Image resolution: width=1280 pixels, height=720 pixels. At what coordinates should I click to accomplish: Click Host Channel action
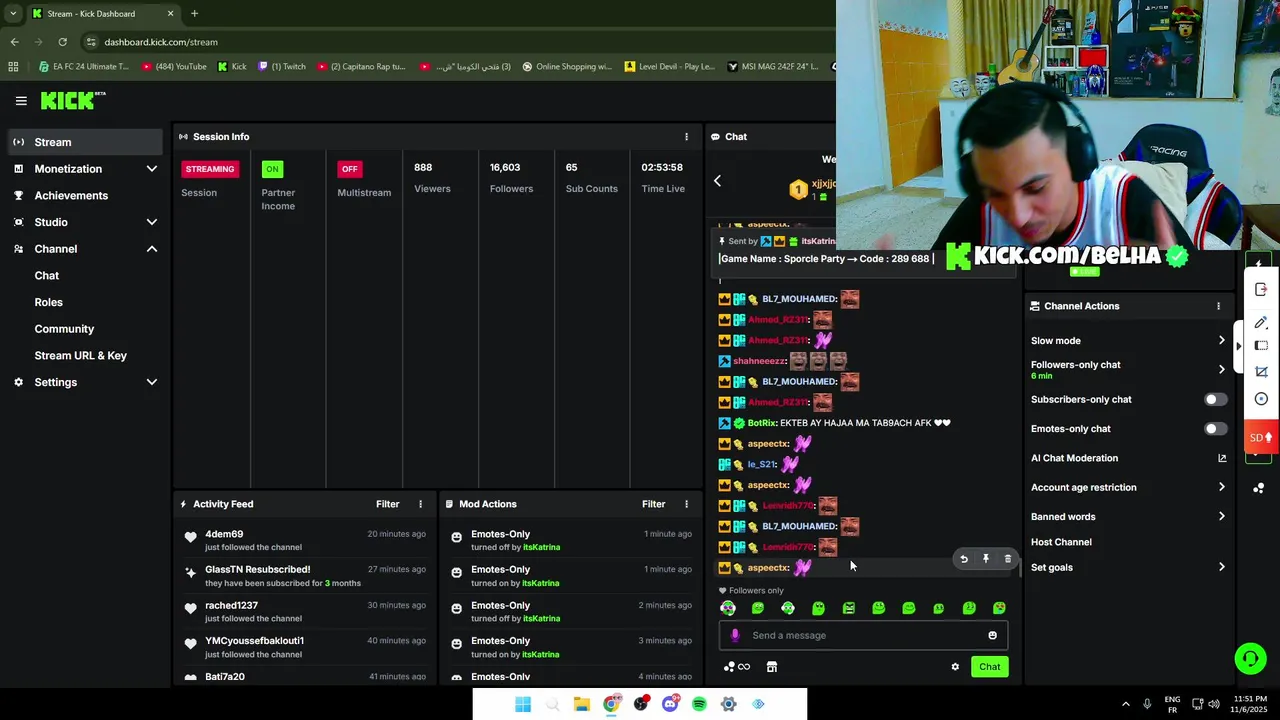coord(1061,542)
